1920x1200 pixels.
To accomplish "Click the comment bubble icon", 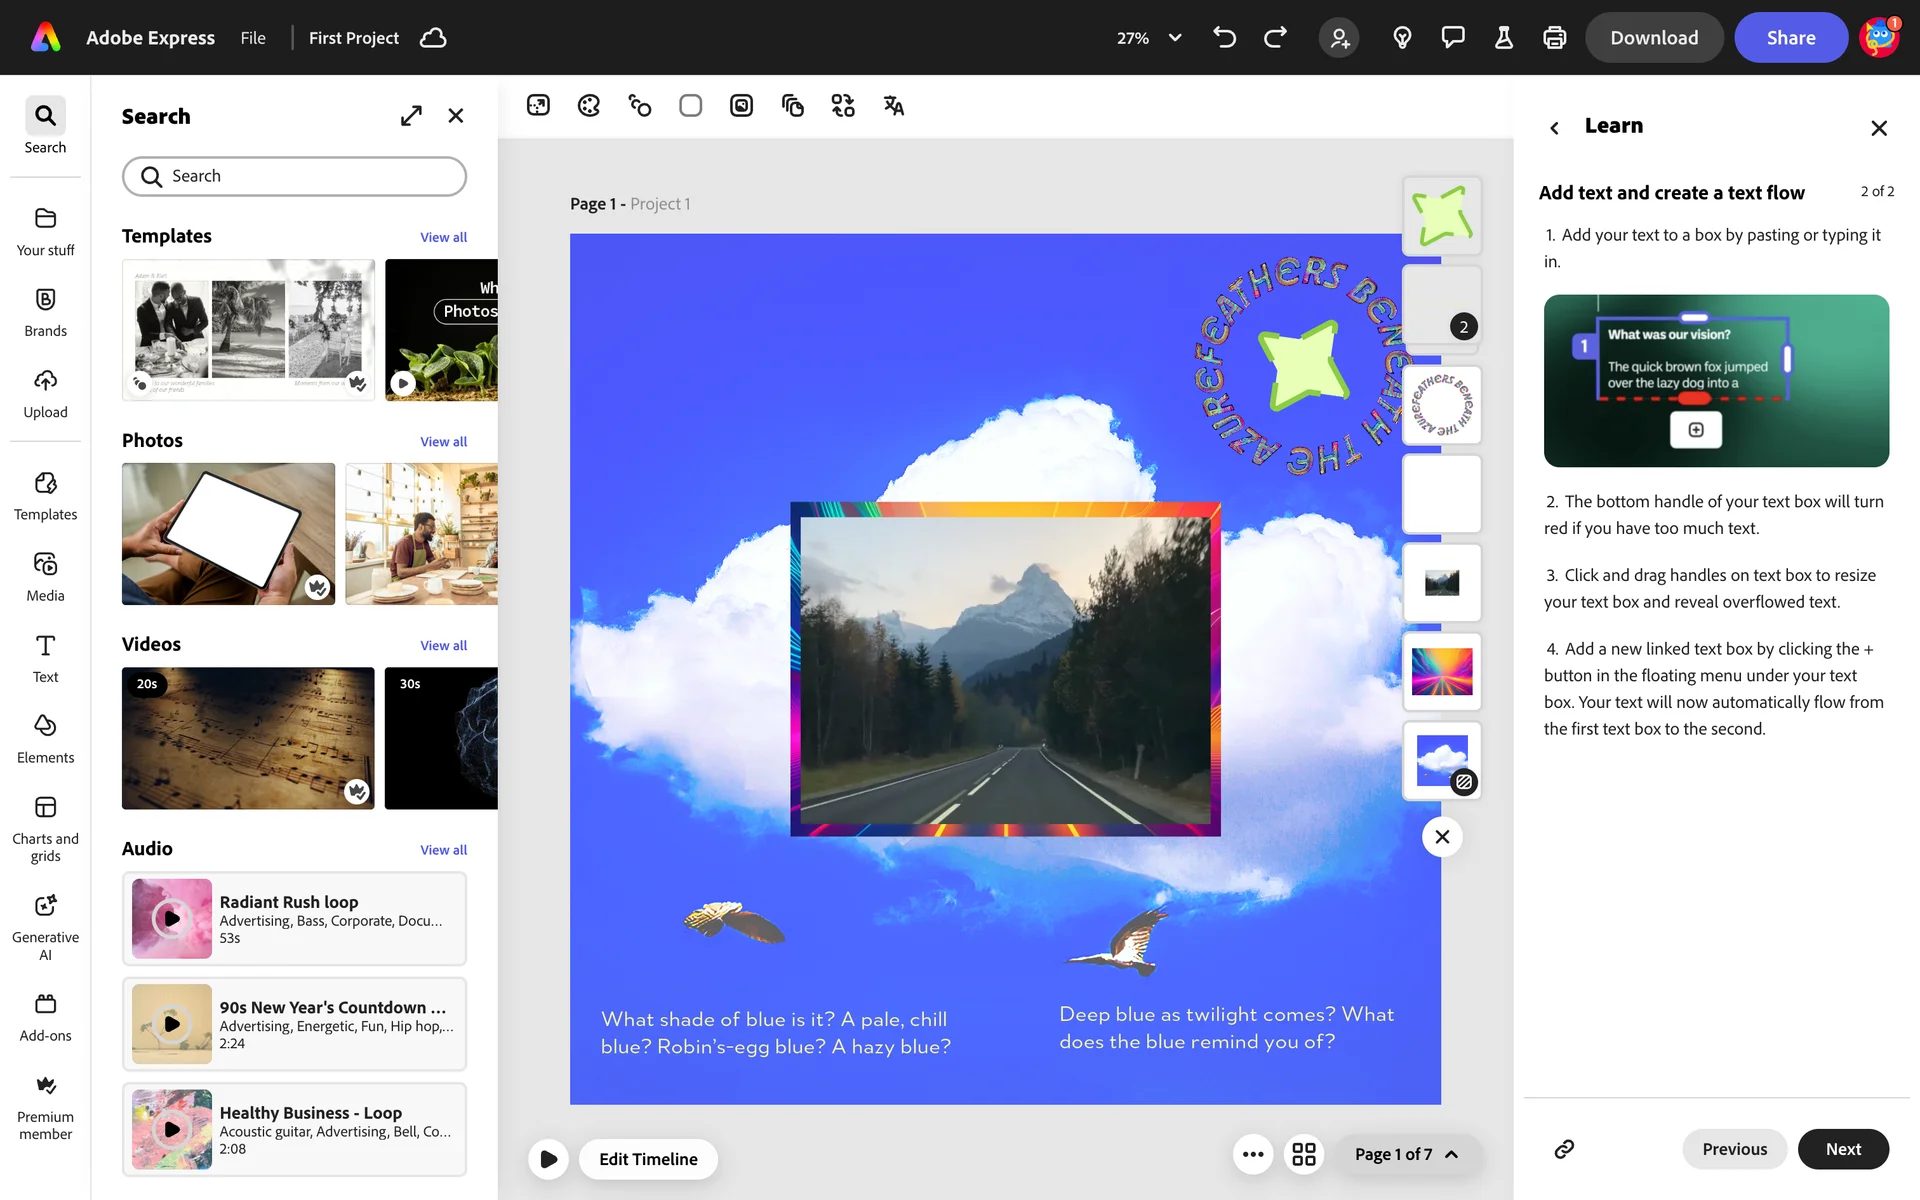I will pyautogui.click(x=1453, y=38).
